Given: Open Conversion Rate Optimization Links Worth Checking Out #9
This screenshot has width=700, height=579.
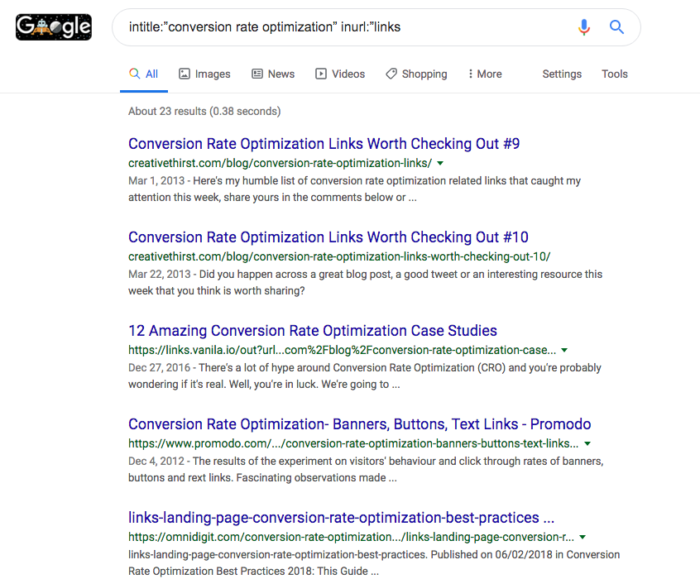Looking at the screenshot, I should pos(324,144).
